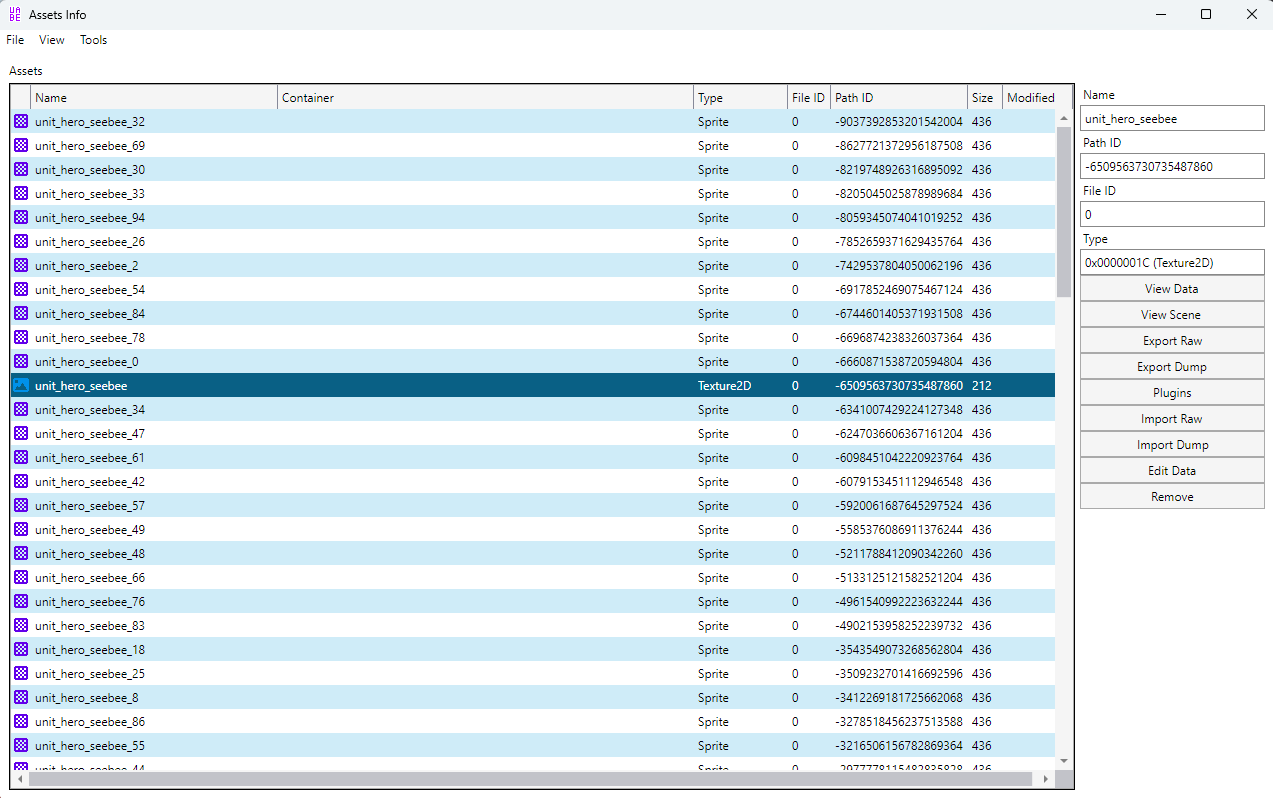Click the sprite icon next to unit_hero_seebee_0
Viewport: 1273px width, 798px height.
point(21,362)
